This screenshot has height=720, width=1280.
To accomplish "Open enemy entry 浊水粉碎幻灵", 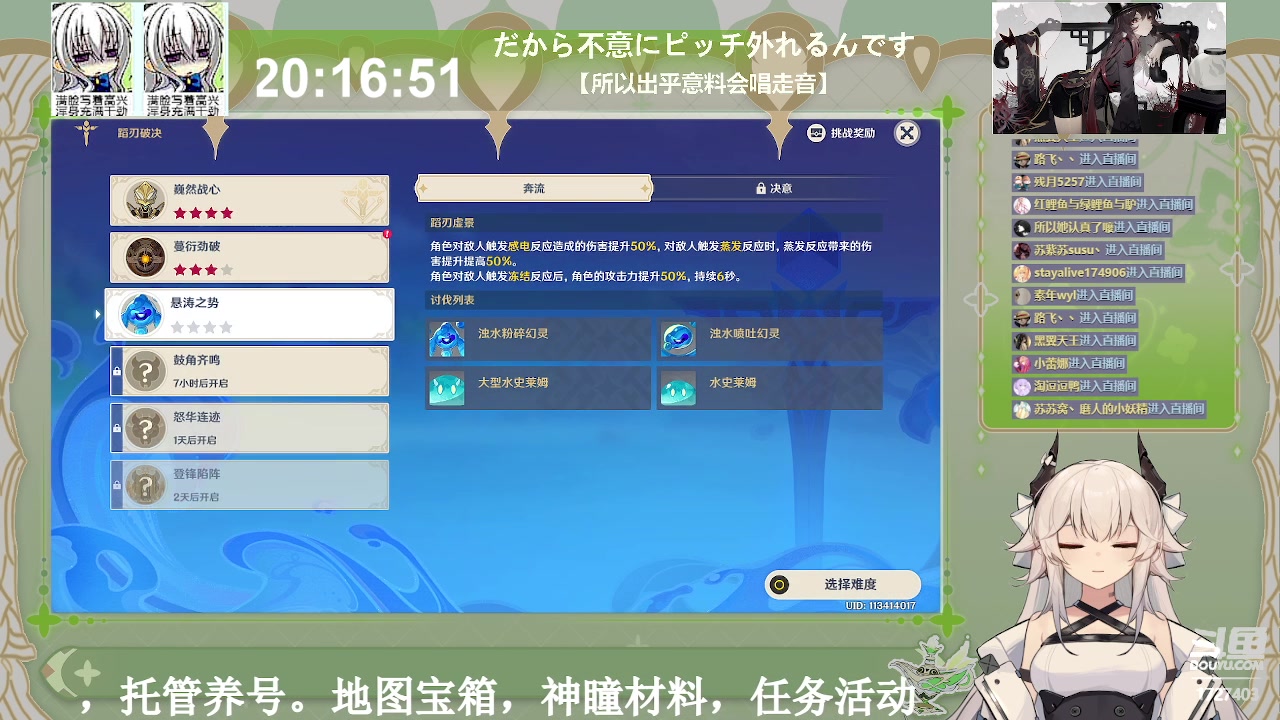I will (538, 339).
